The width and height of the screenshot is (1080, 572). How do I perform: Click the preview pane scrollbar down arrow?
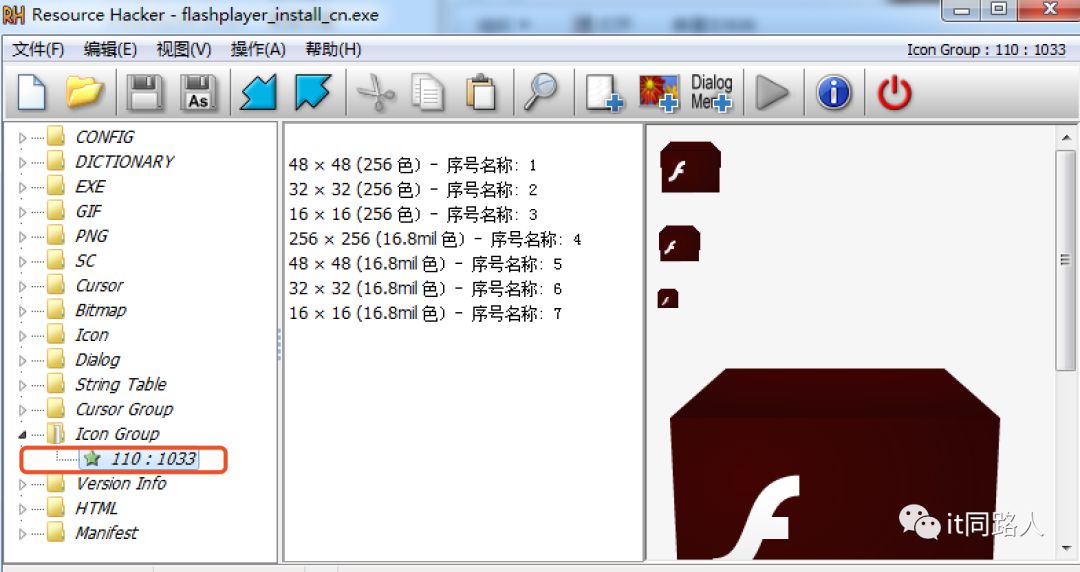(x=1066, y=548)
